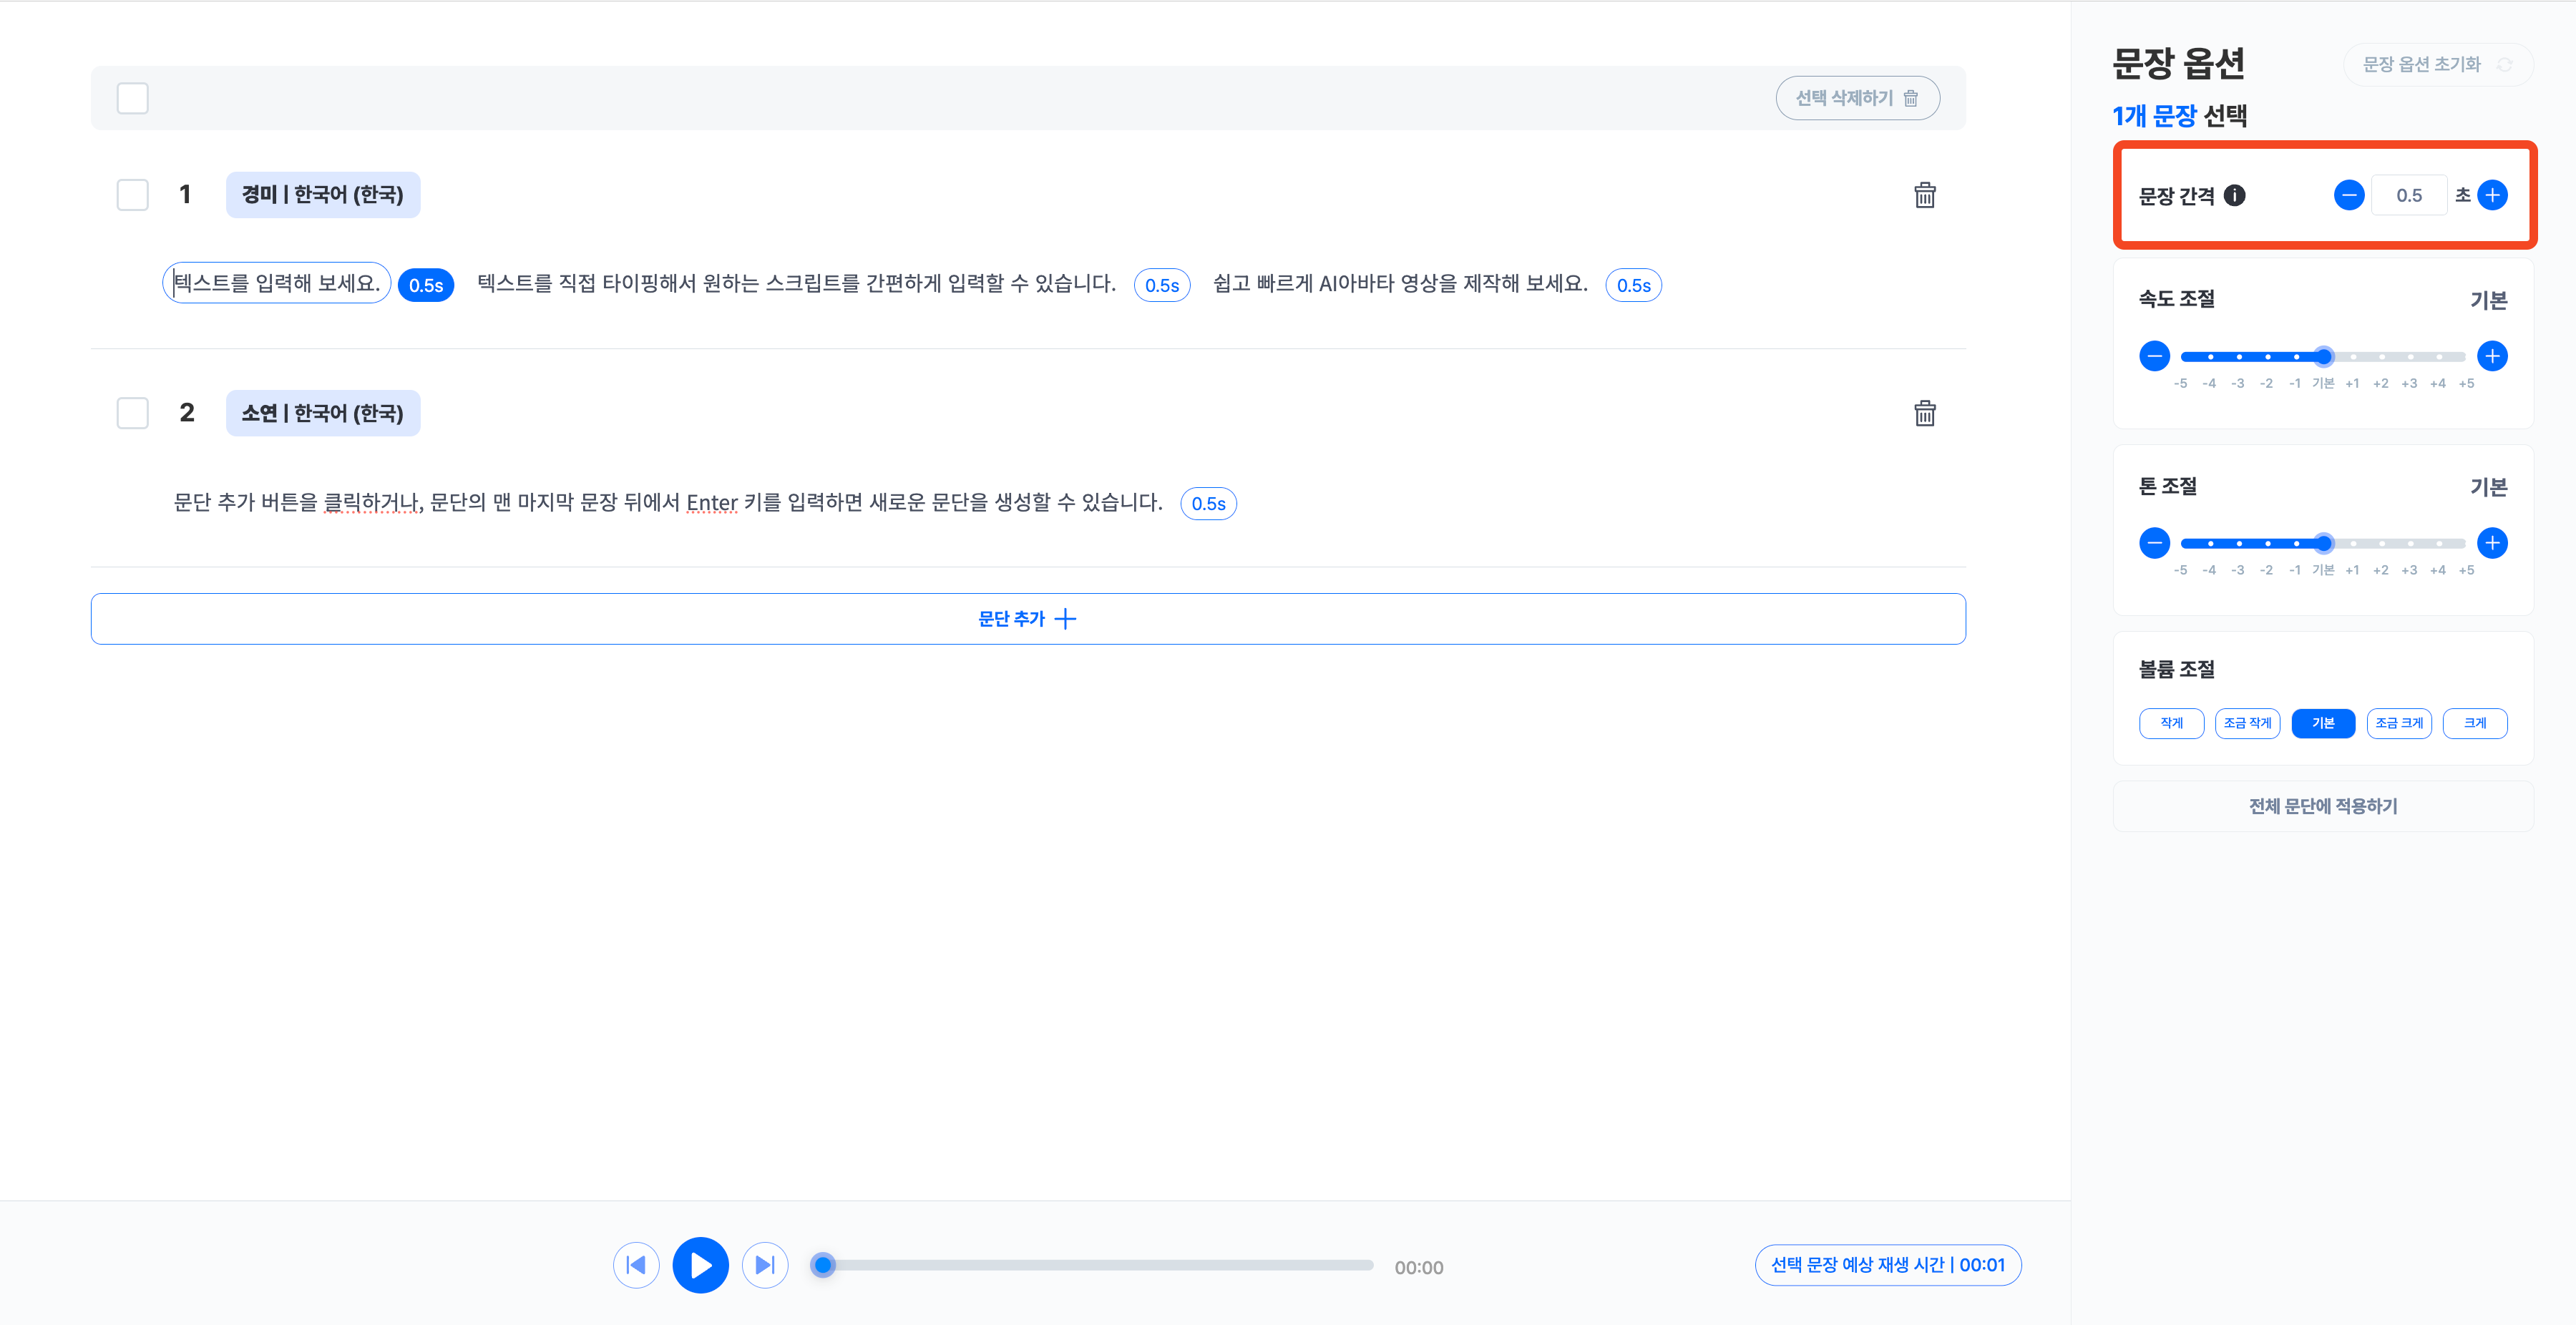Lower tone with 톤 조절 minus icon
The image size is (2576, 1325).
[2154, 543]
